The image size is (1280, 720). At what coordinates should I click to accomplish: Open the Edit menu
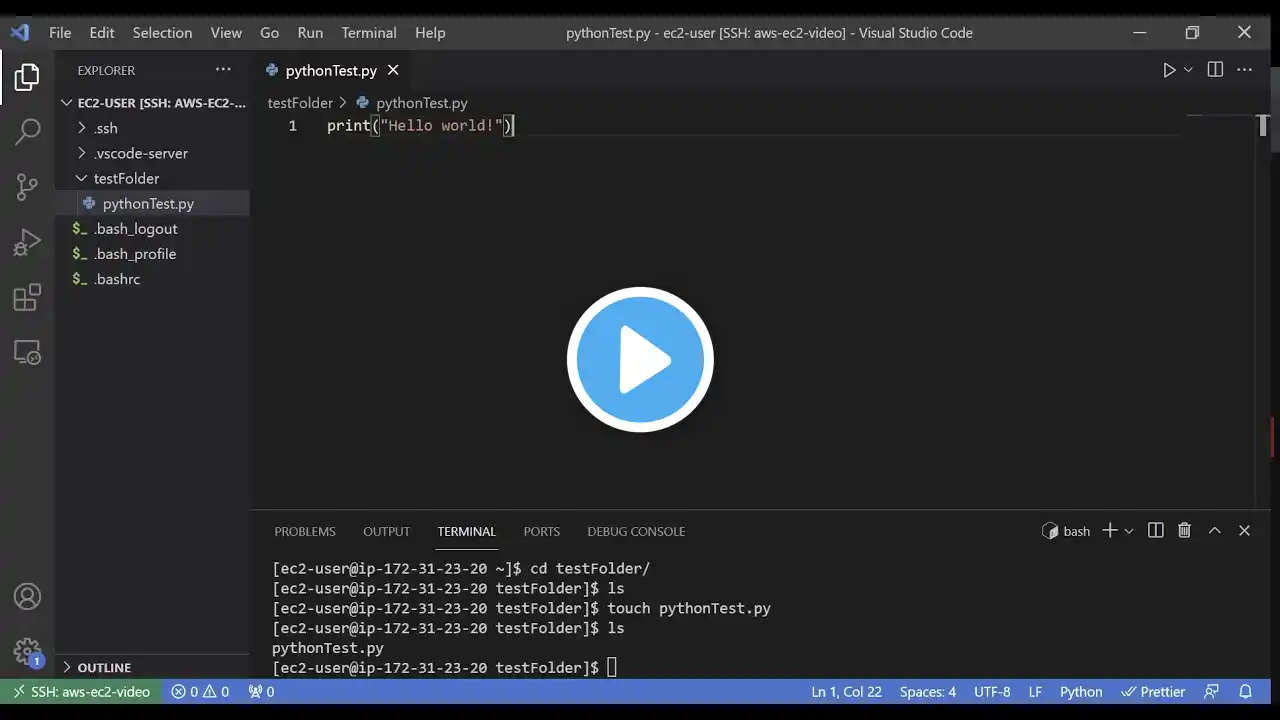coord(102,32)
